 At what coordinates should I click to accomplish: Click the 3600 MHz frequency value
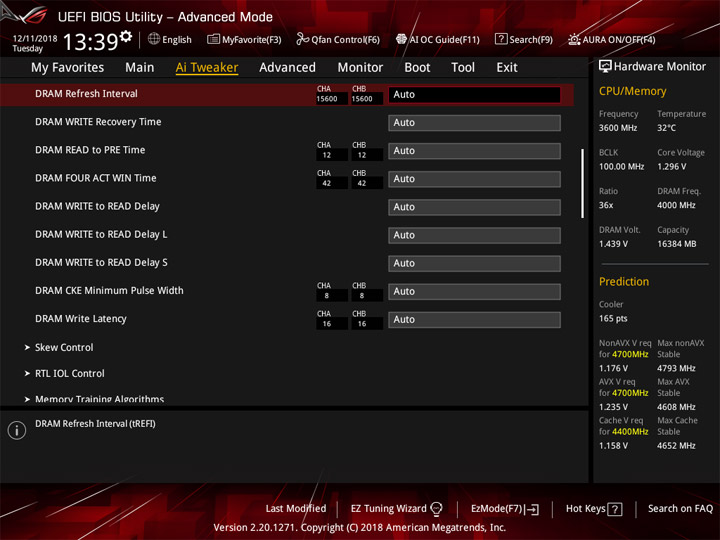coord(618,128)
